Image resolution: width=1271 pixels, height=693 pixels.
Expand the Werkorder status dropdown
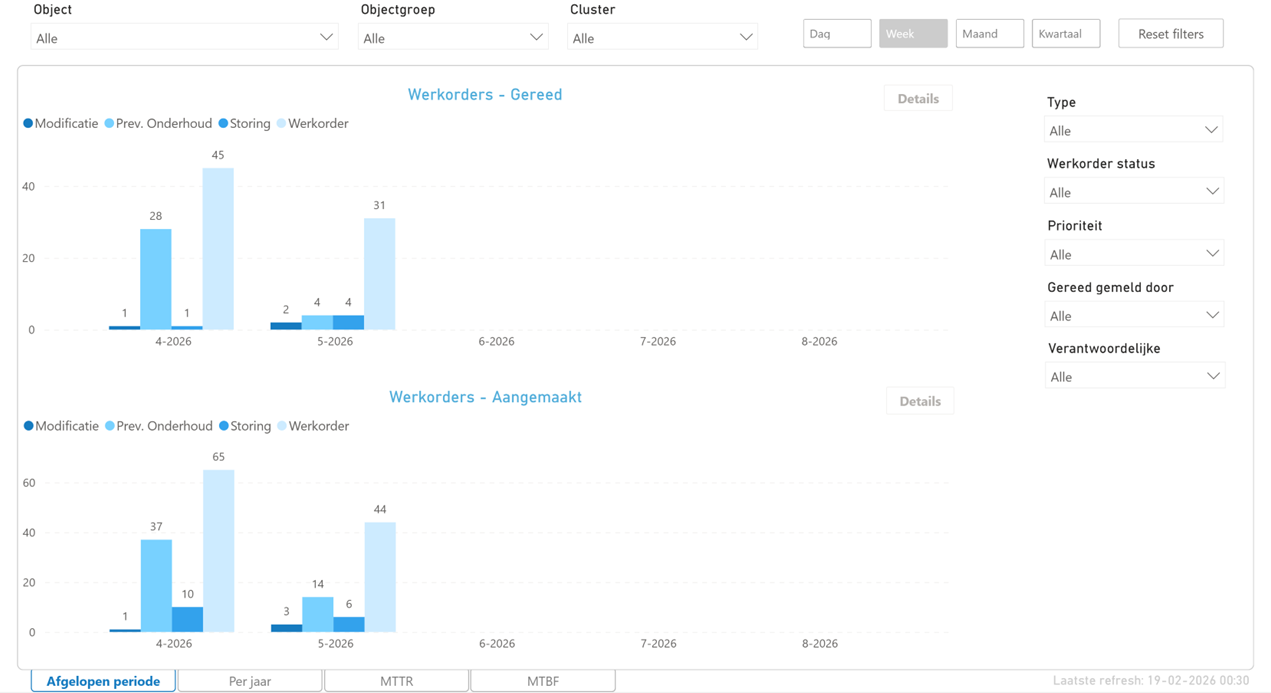click(1133, 192)
